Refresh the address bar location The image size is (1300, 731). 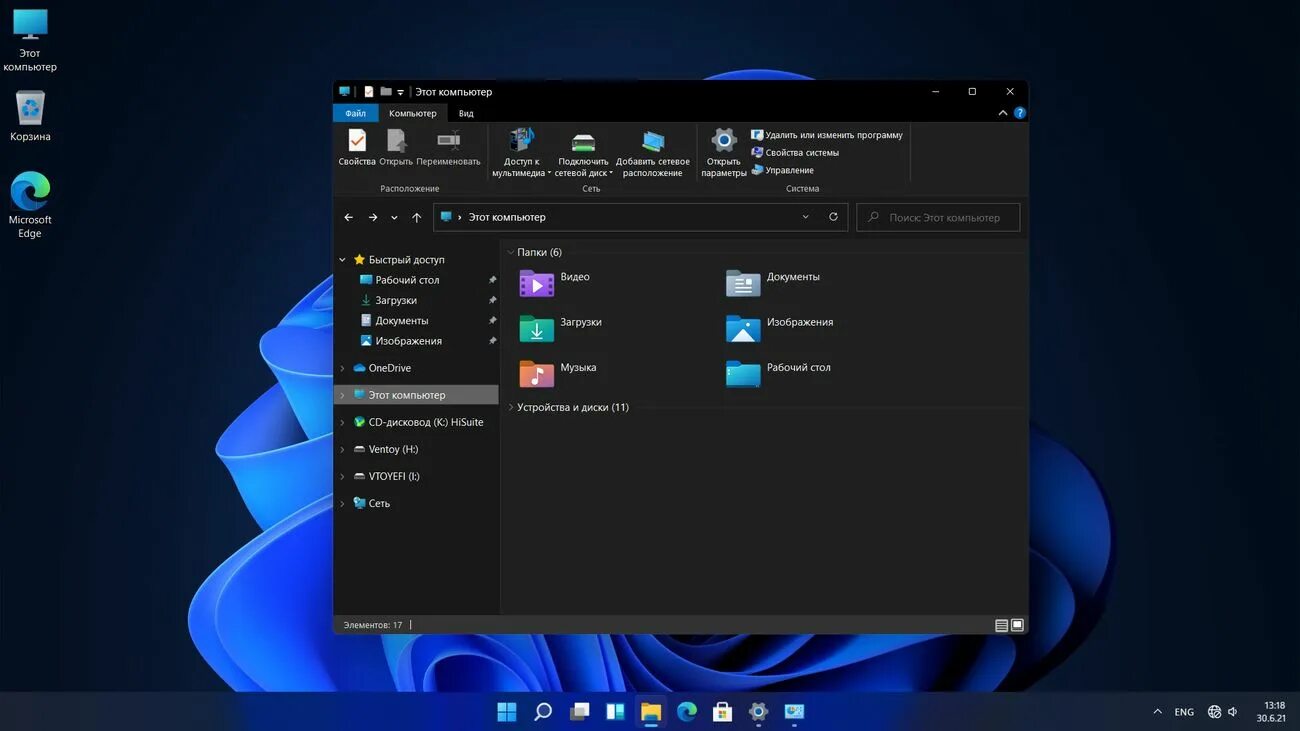[x=833, y=217]
